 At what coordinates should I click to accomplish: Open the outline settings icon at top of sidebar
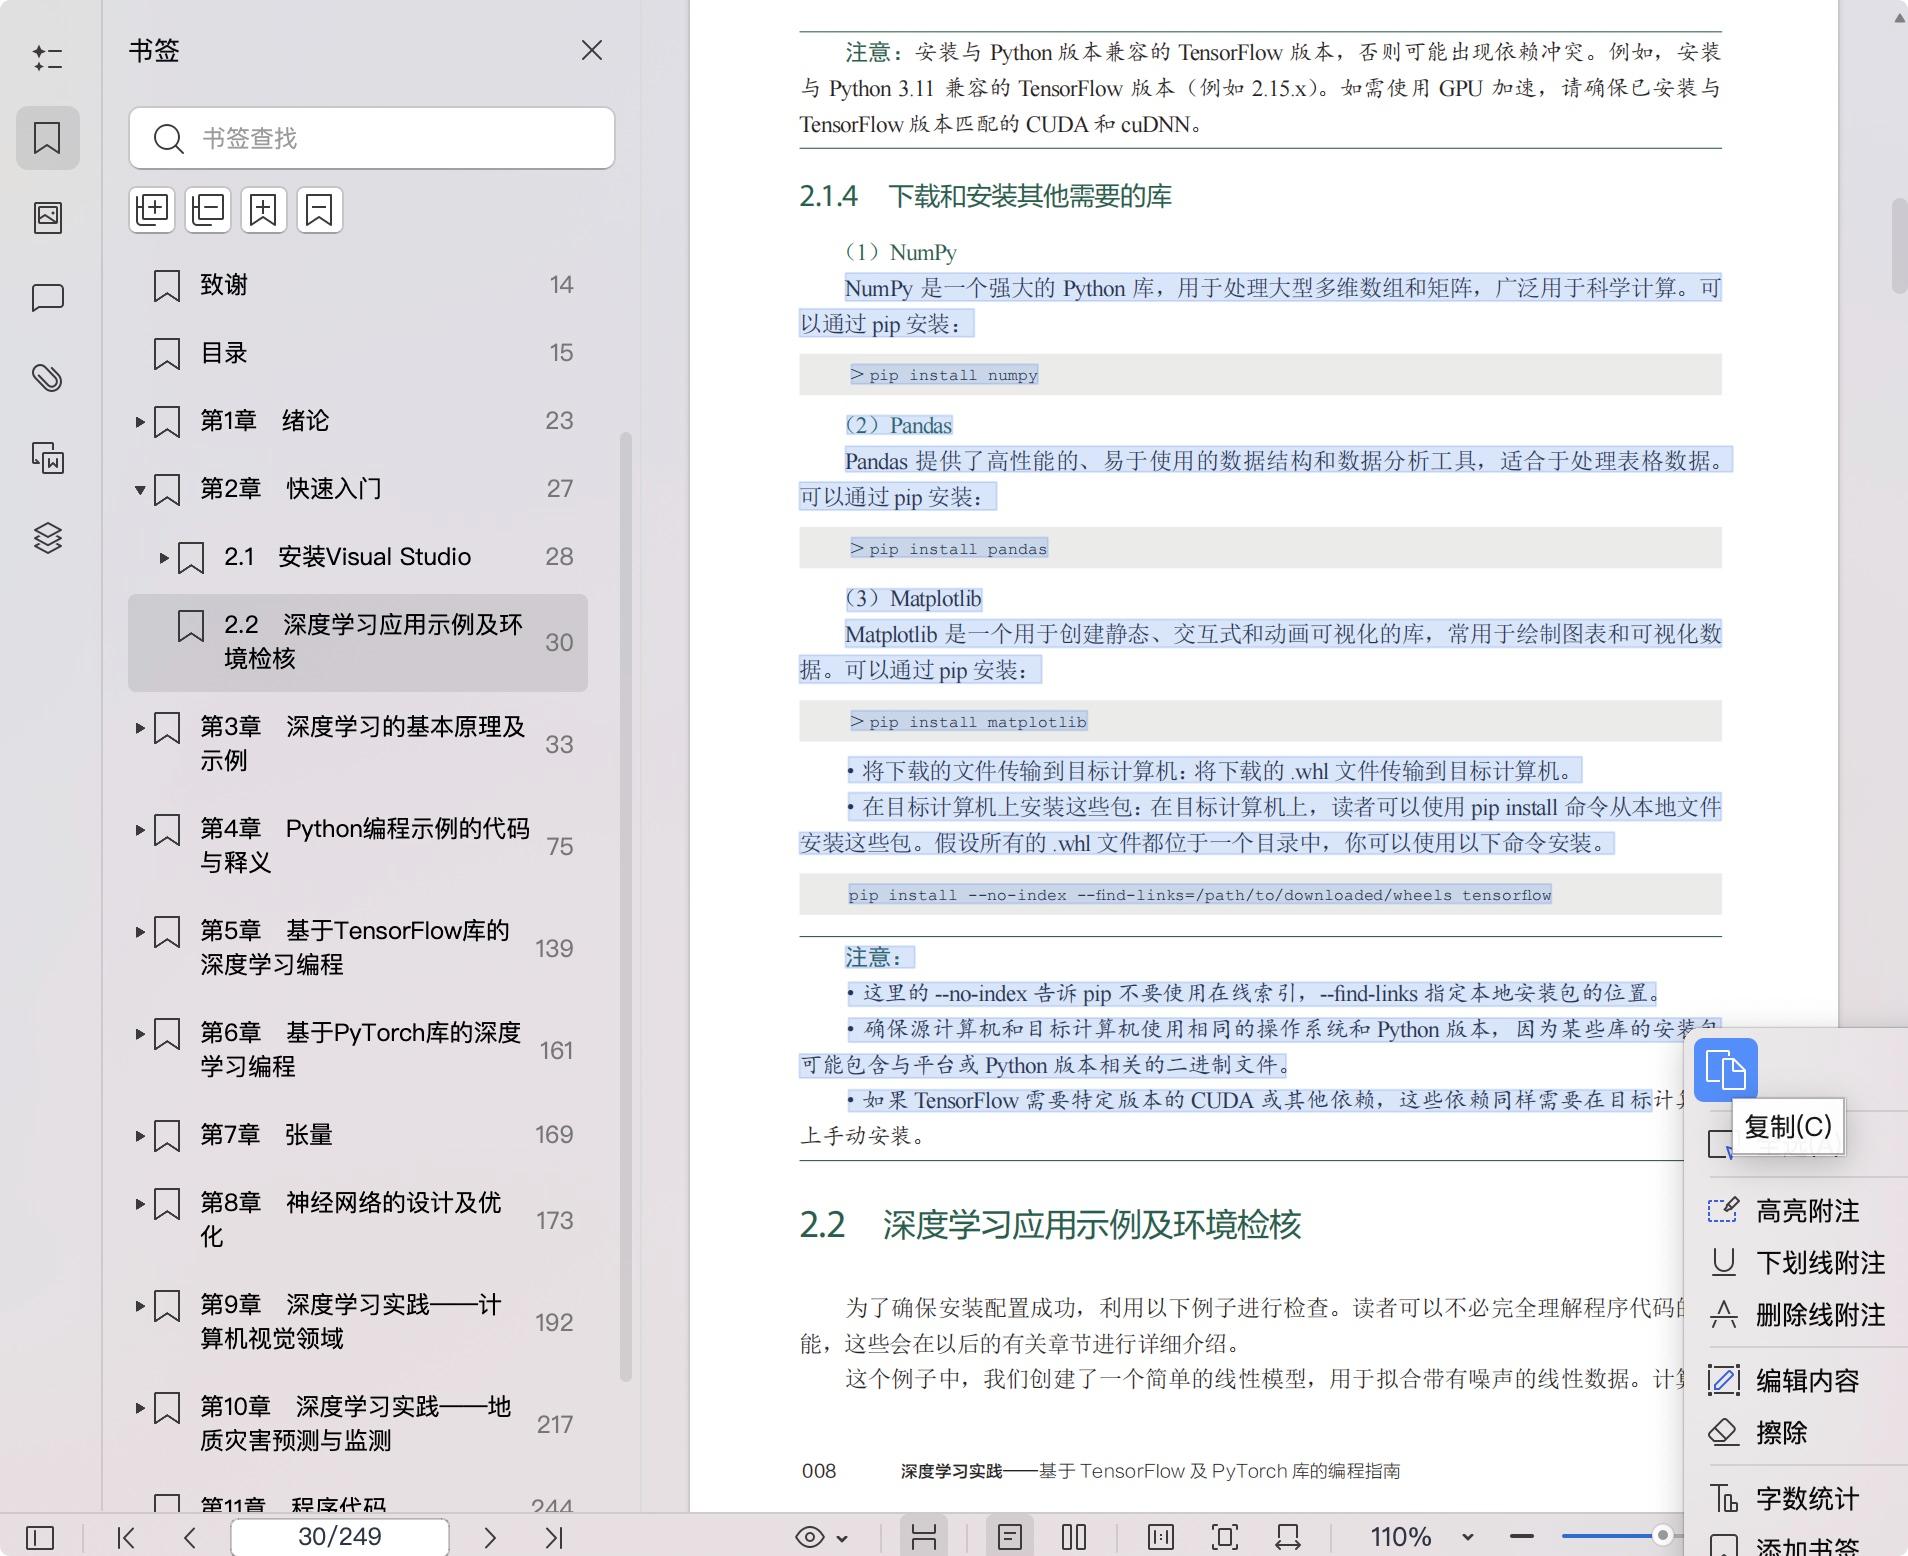click(47, 58)
